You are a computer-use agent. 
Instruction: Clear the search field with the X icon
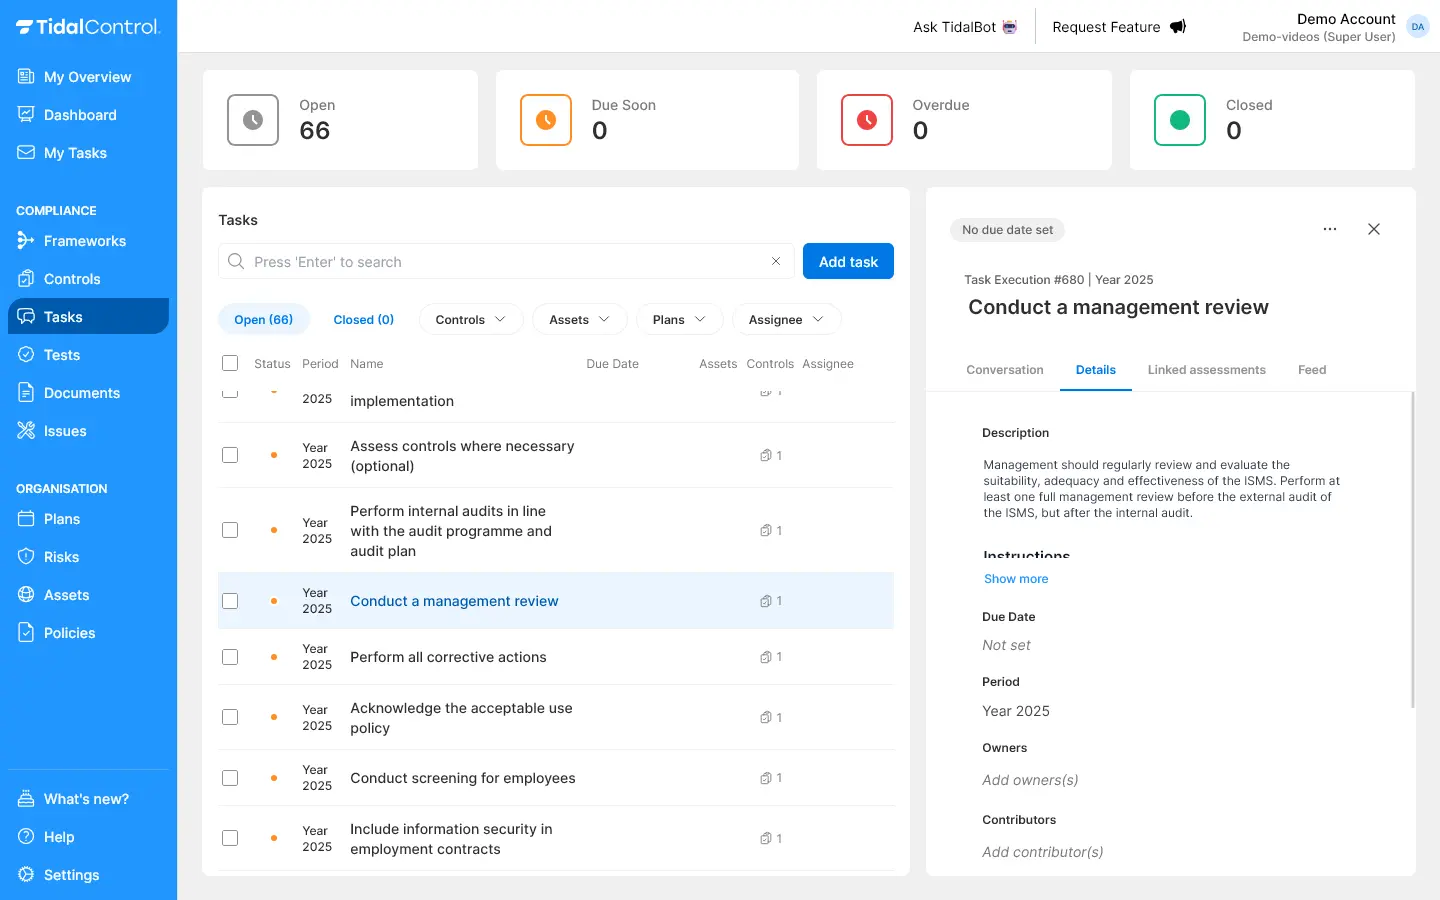(775, 261)
